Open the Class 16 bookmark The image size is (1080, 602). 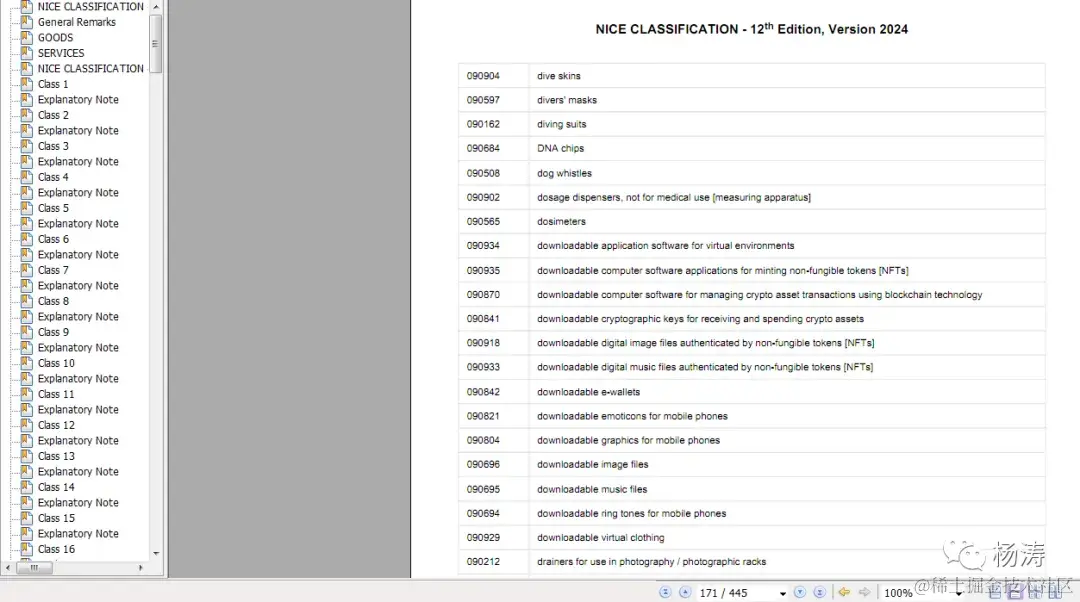(x=56, y=549)
